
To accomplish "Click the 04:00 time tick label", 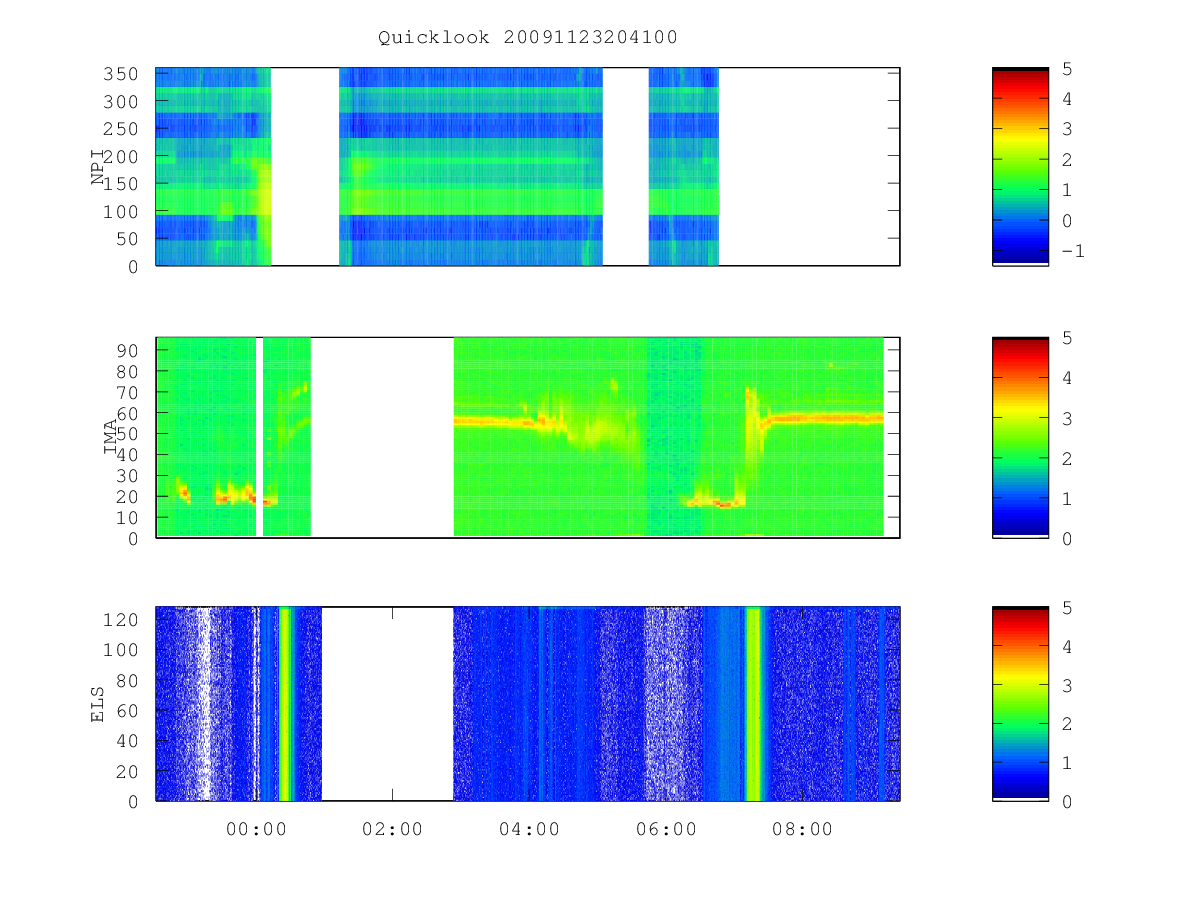I will (x=529, y=829).
